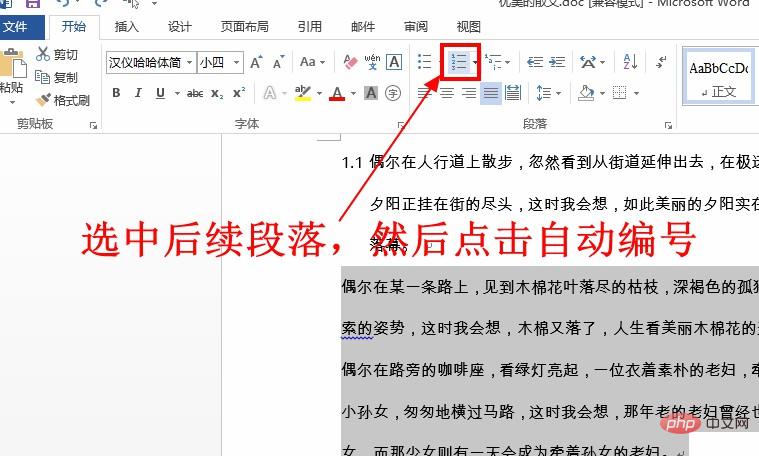The height and width of the screenshot is (456, 759).
Task: Toggle strikethrough formatting
Action: tap(194, 93)
